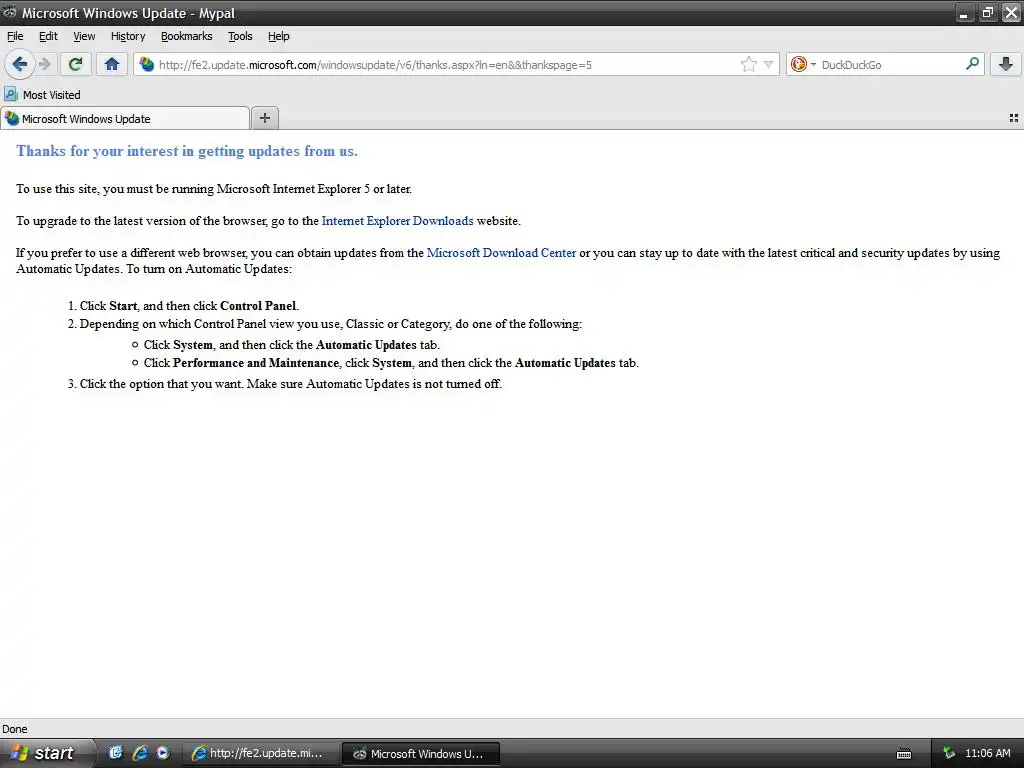Open the Edit menu

[x=48, y=37]
